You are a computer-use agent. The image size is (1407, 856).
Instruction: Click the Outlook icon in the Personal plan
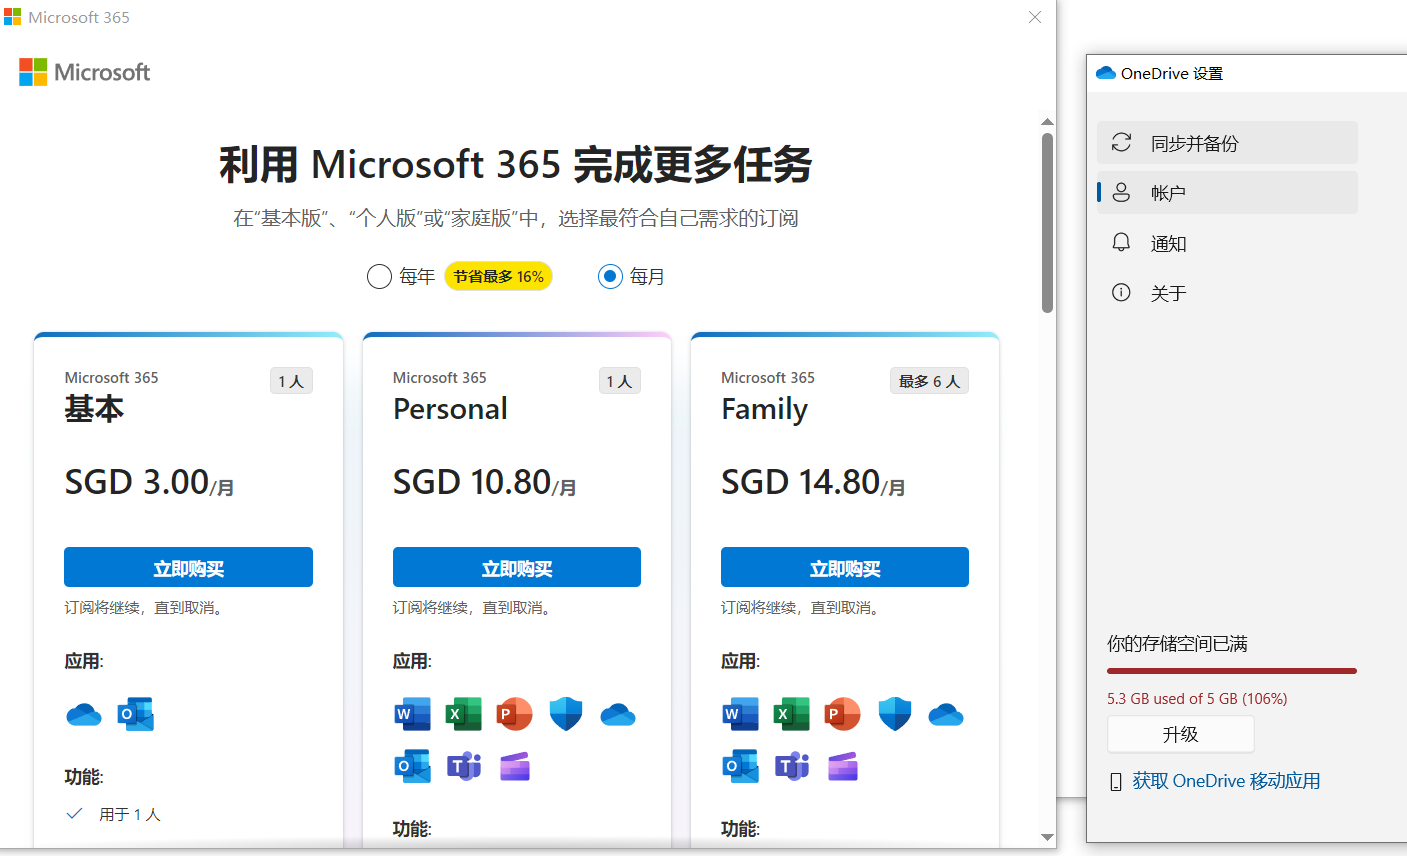[412, 767]
